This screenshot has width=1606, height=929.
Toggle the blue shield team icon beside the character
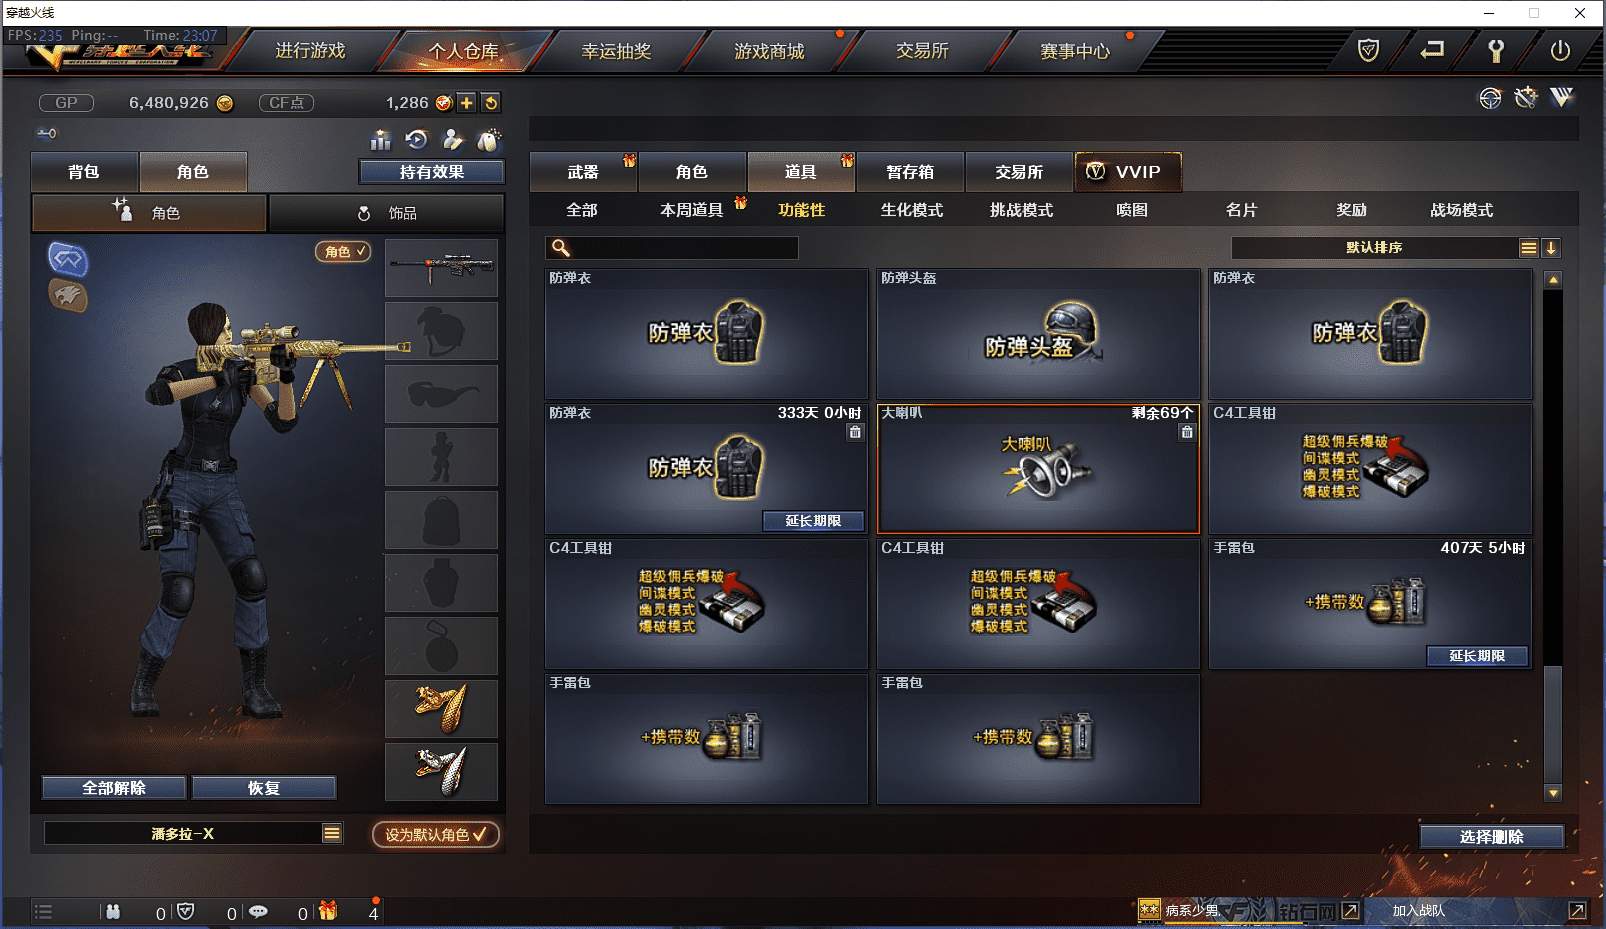tap(68, 259)
